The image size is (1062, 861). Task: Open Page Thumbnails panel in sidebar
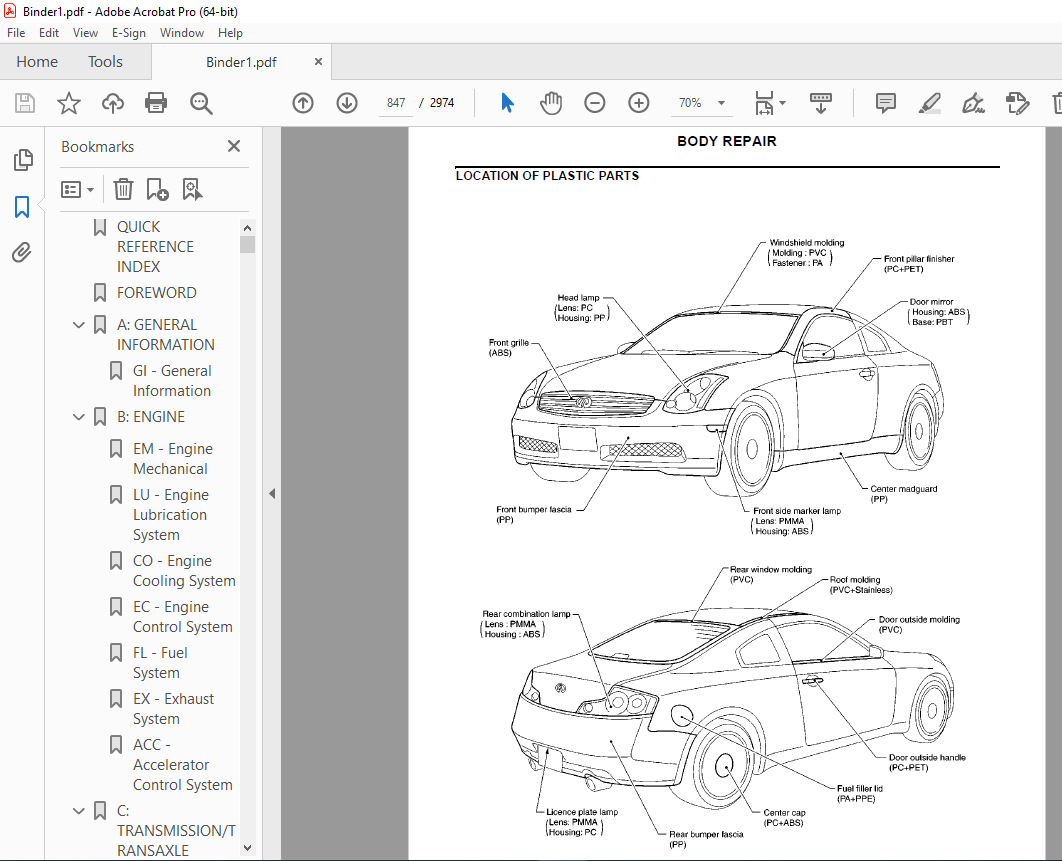pos(22,160)
